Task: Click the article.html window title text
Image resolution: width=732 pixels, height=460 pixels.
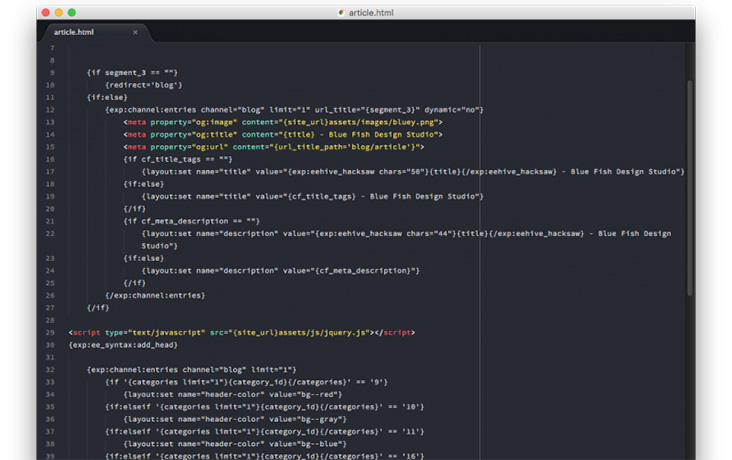Action: [371, 13]
